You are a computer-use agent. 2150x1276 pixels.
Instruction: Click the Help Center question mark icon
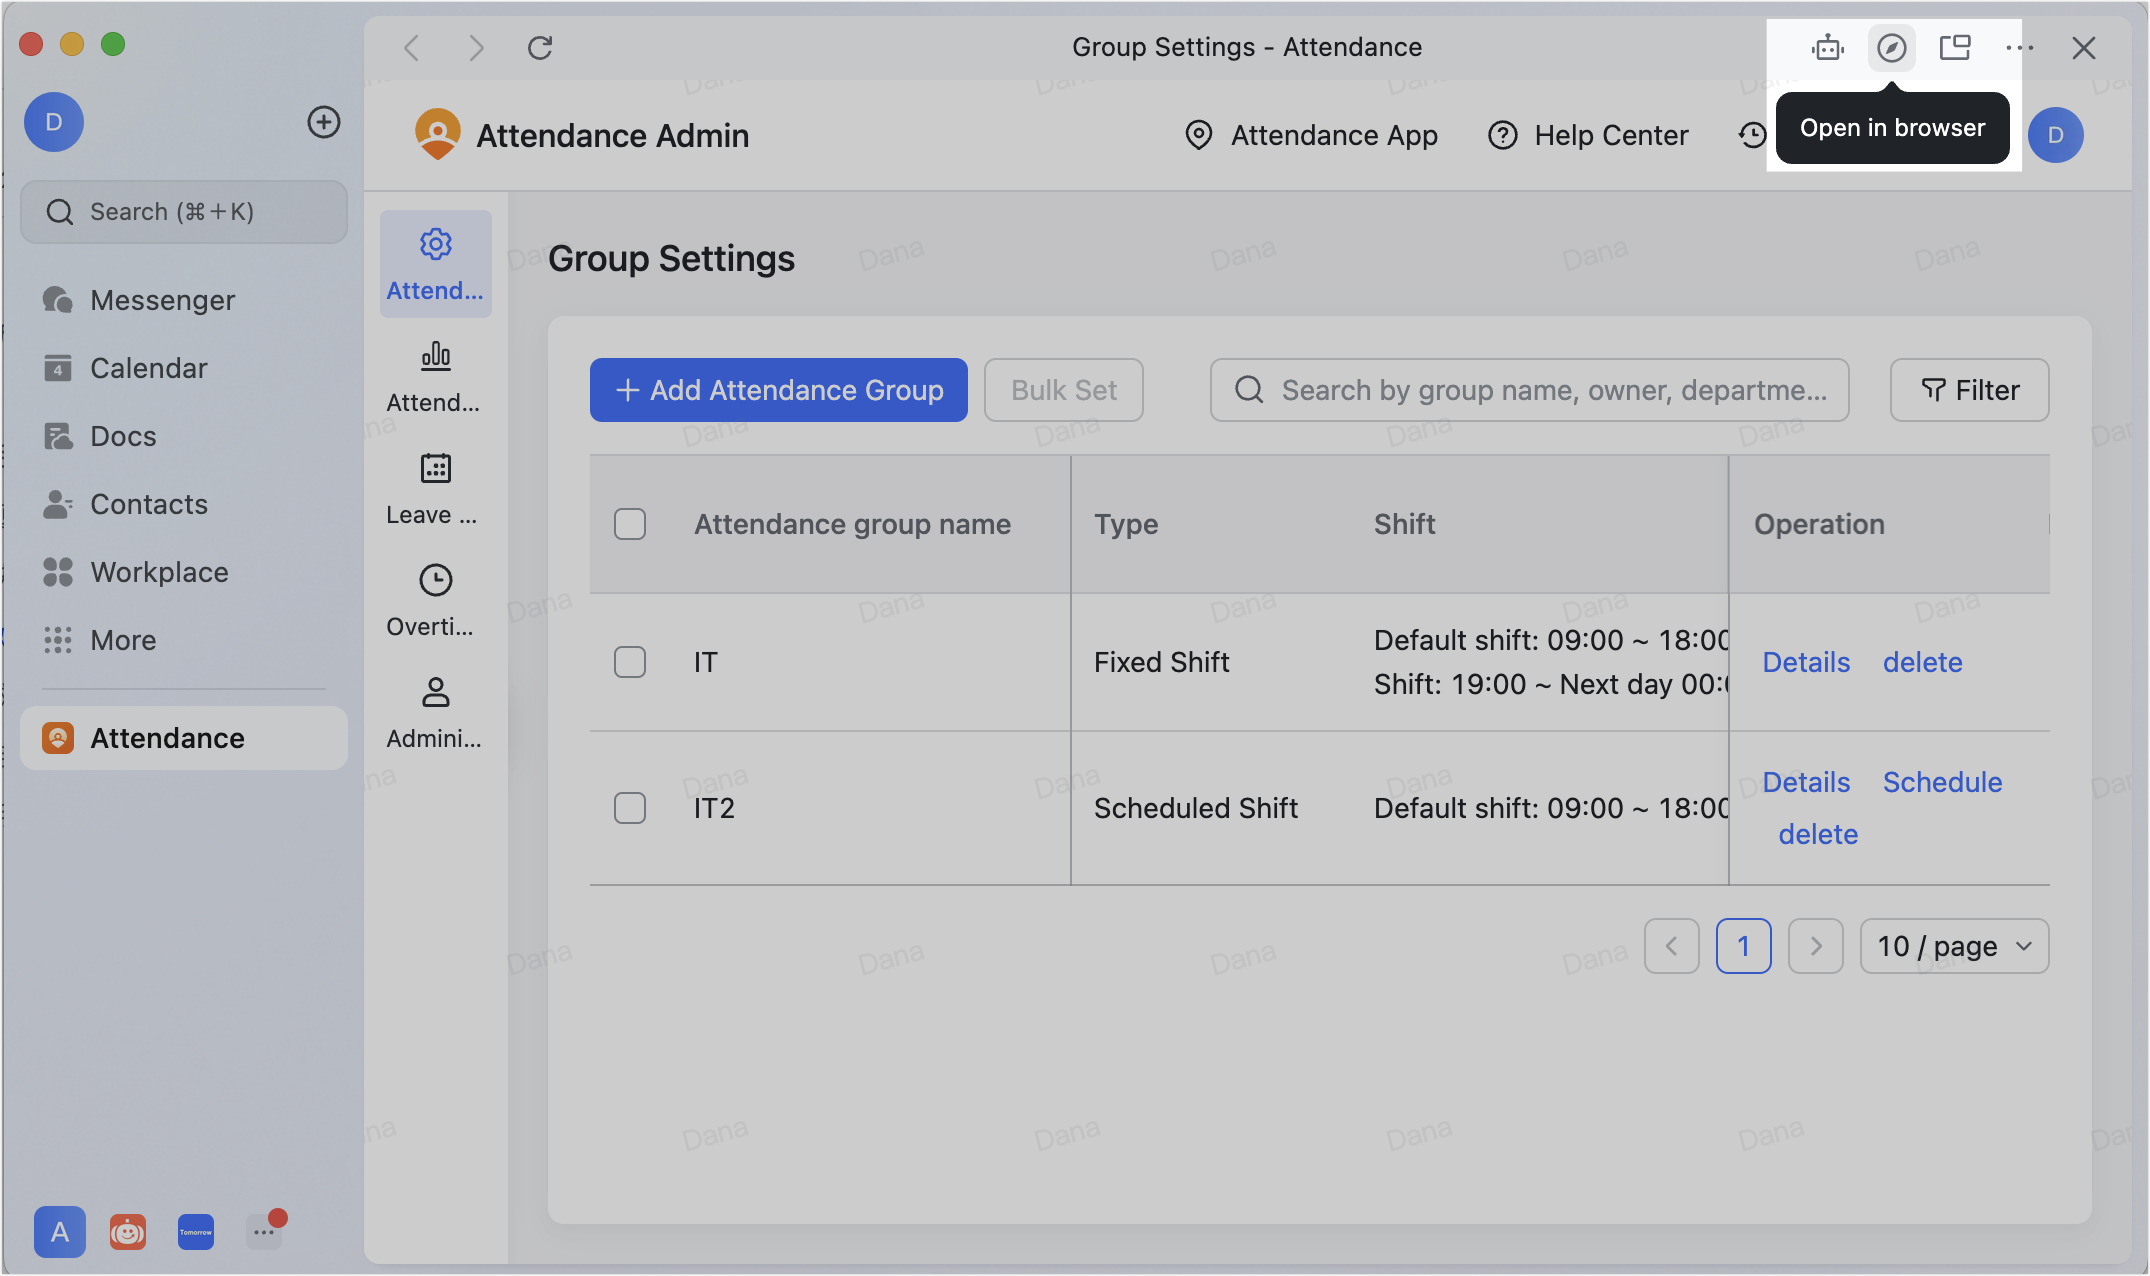1502,135
